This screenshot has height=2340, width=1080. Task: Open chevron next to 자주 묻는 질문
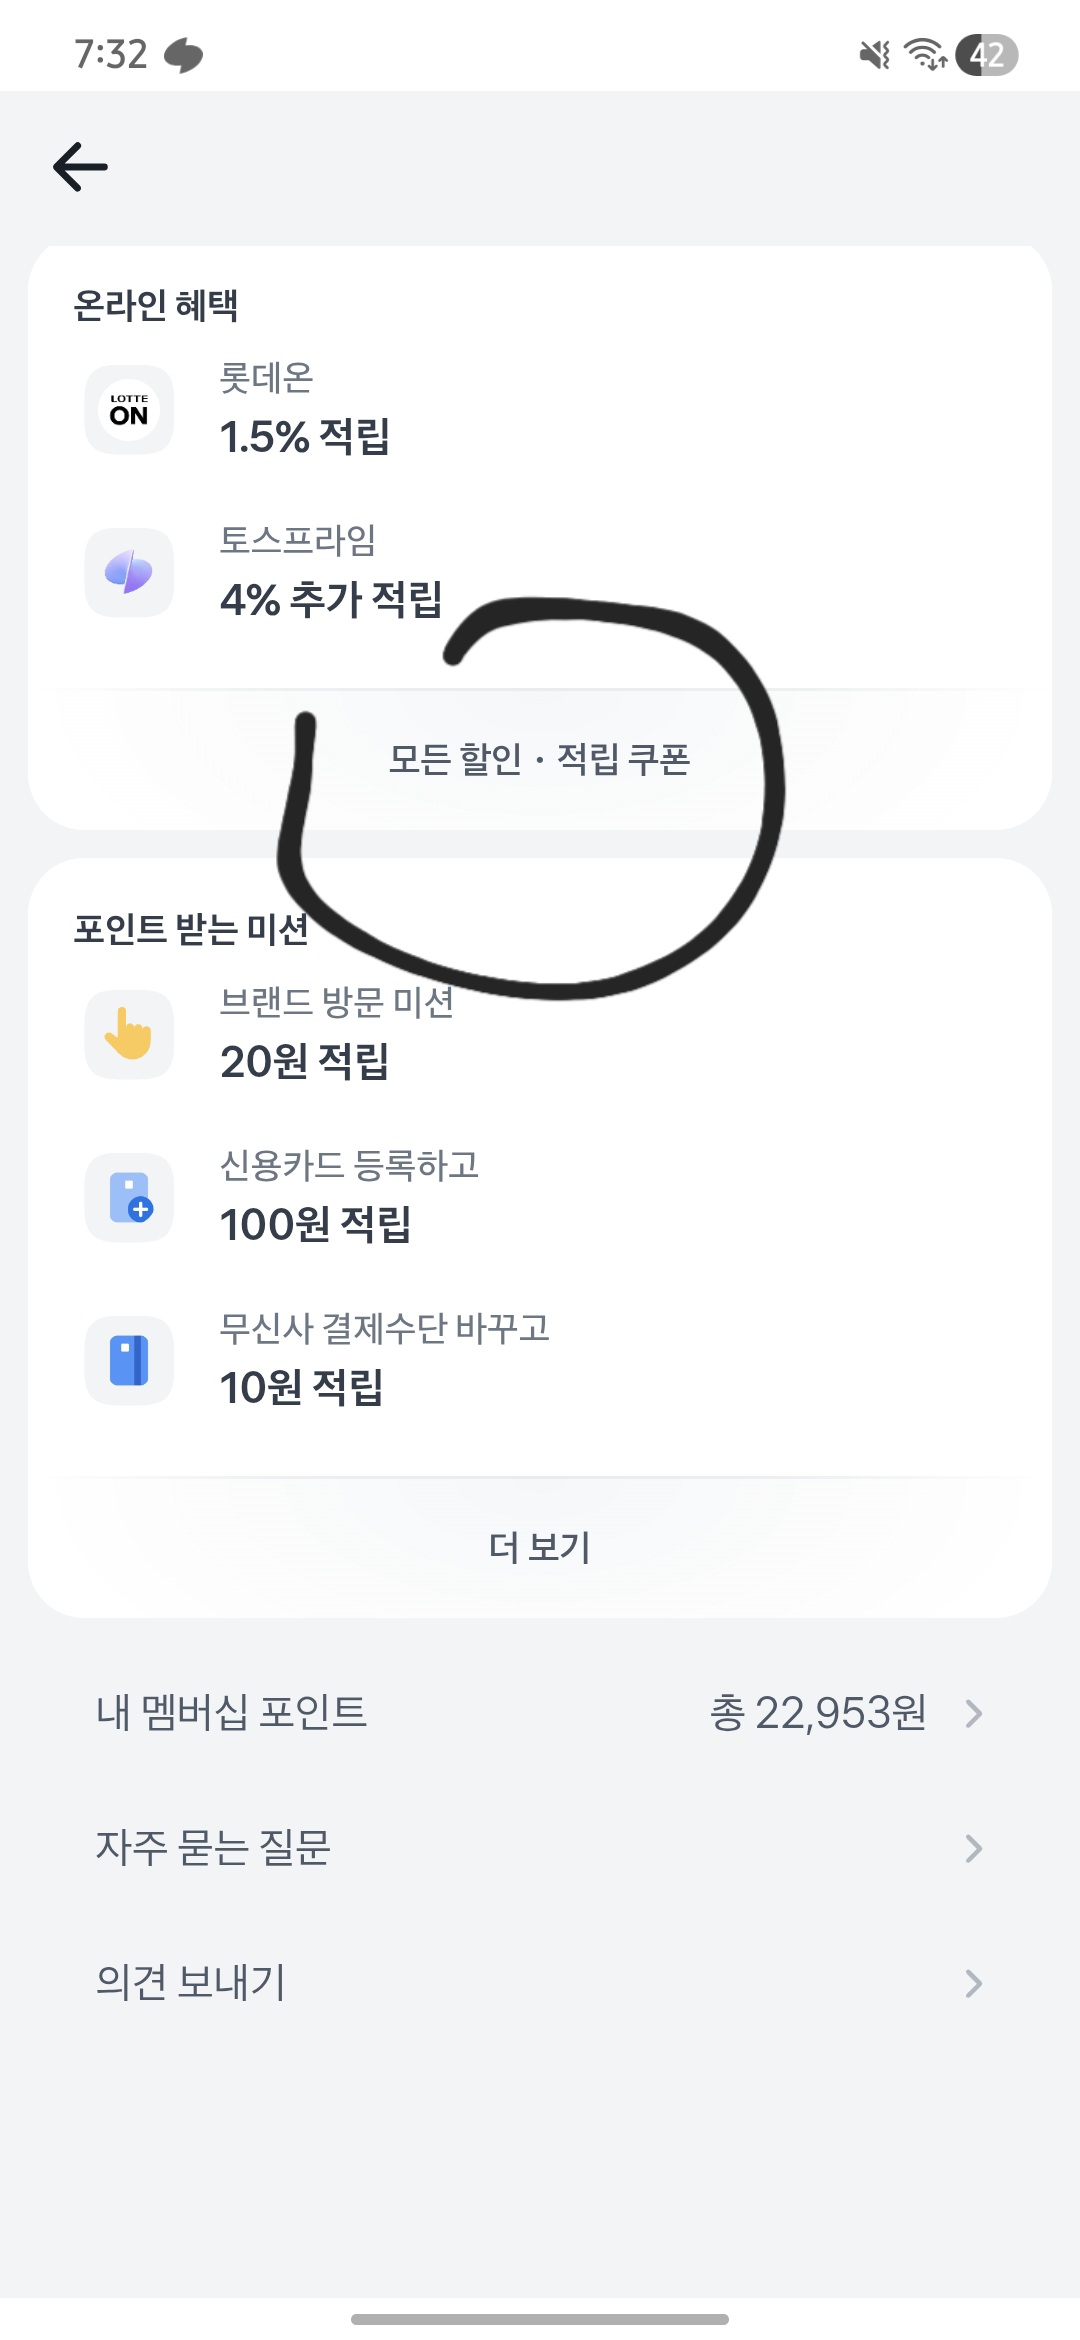[x=973, y=1848]
